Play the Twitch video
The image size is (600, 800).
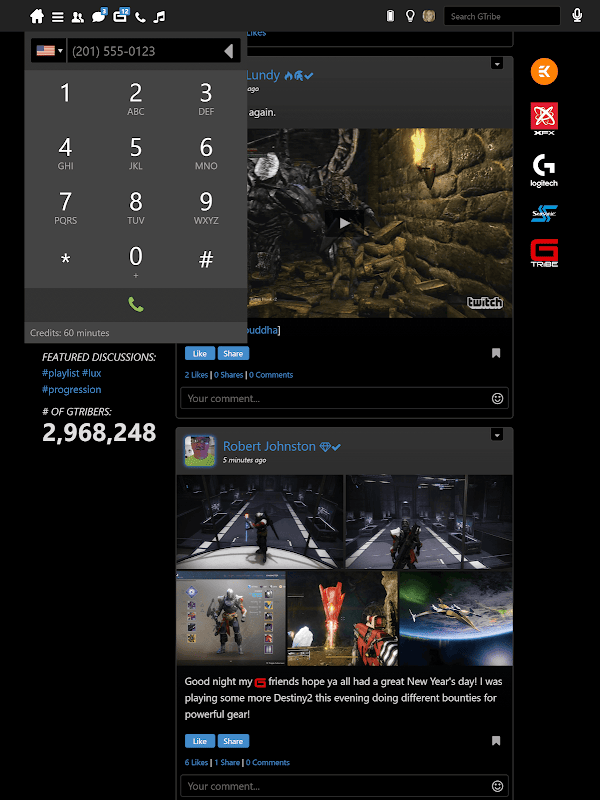pyautogui.click(x=344, y=223)
